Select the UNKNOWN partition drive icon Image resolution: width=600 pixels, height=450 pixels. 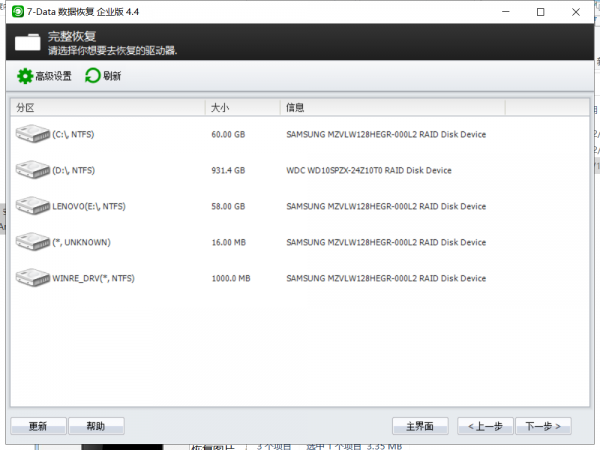[x=33, y=242]
